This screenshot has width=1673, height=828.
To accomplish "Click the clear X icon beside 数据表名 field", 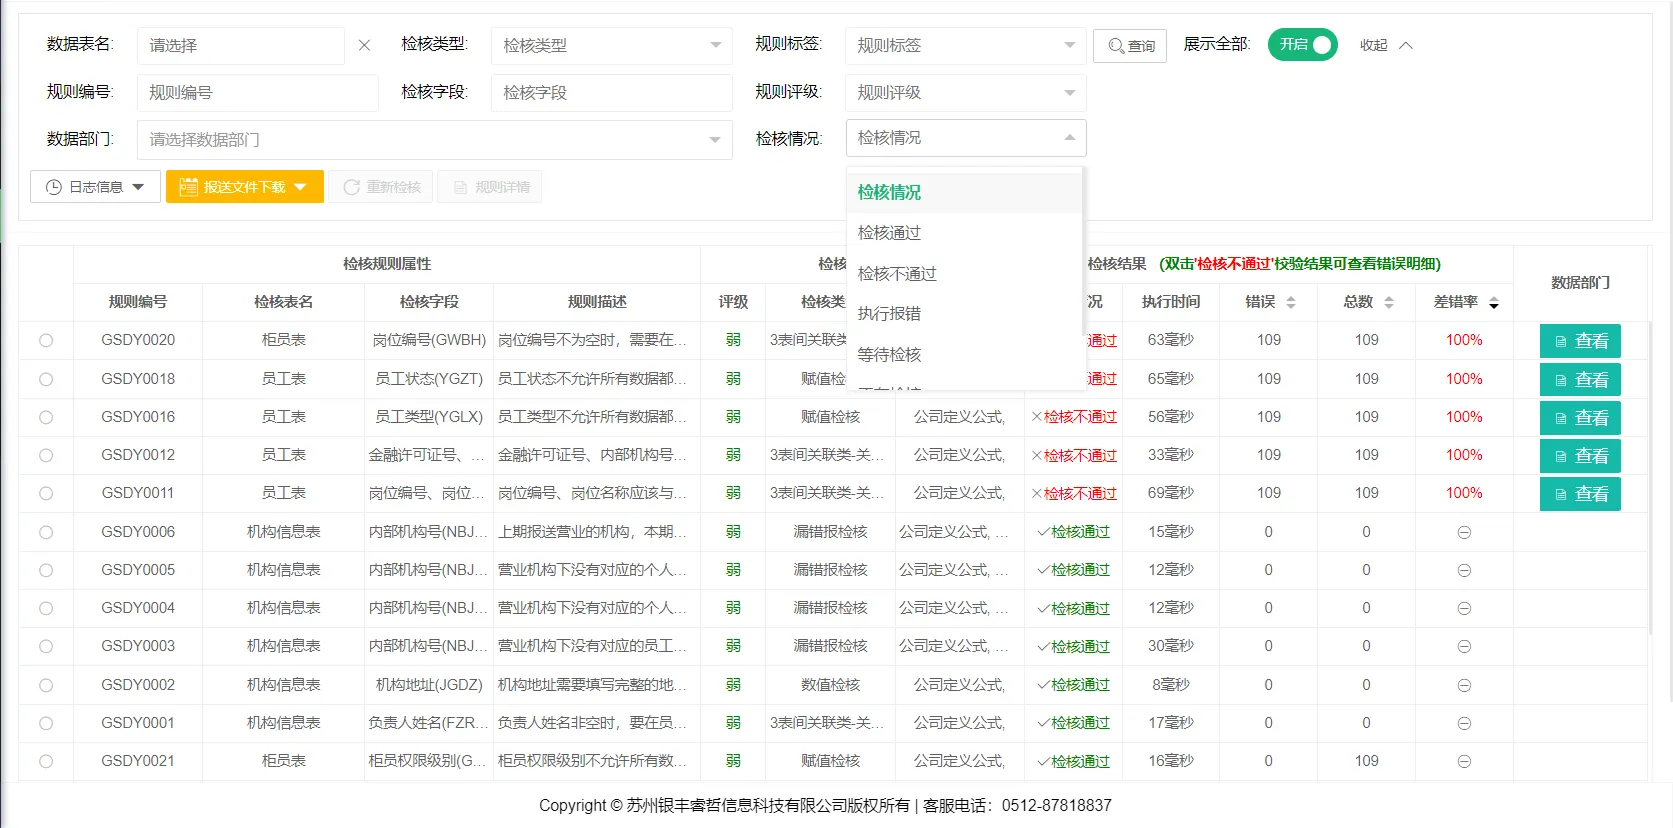I will coord(364,45).
